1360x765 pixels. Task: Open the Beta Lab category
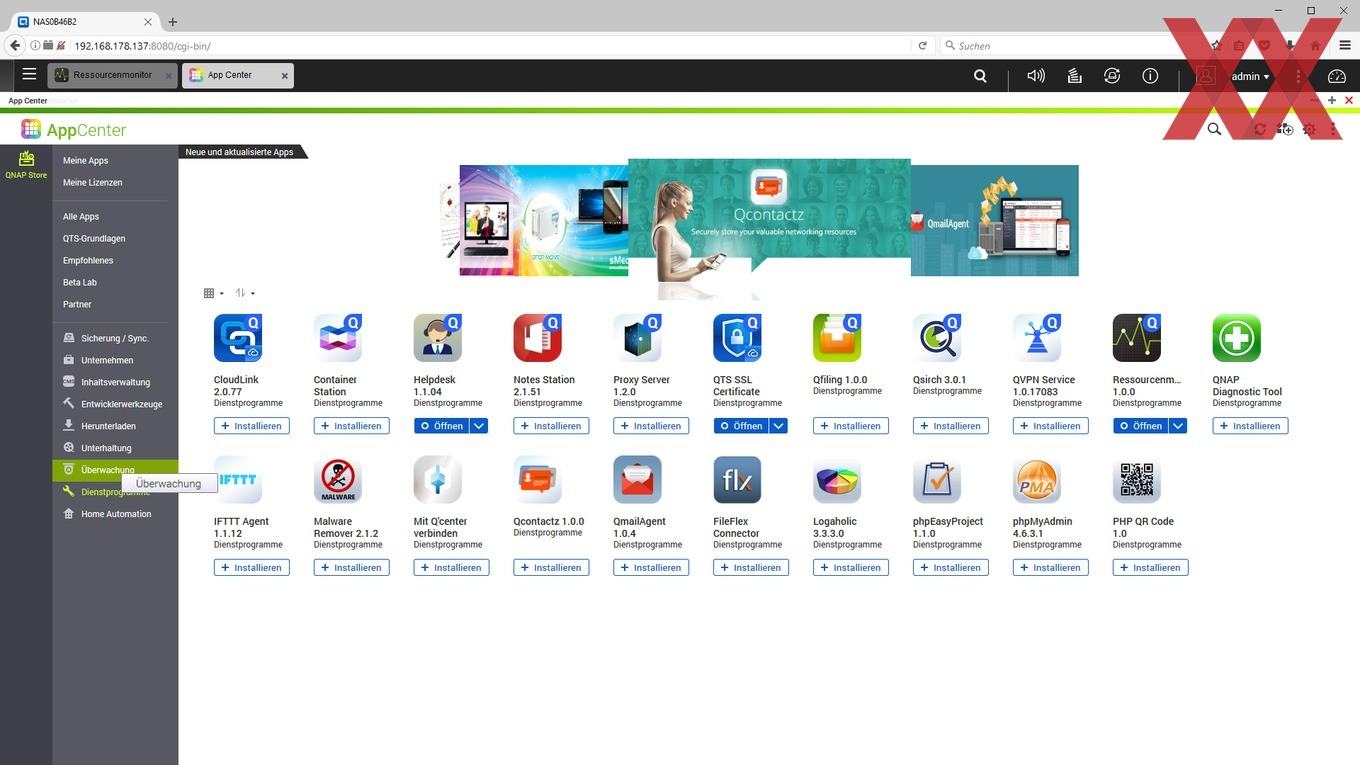point(80,282)
